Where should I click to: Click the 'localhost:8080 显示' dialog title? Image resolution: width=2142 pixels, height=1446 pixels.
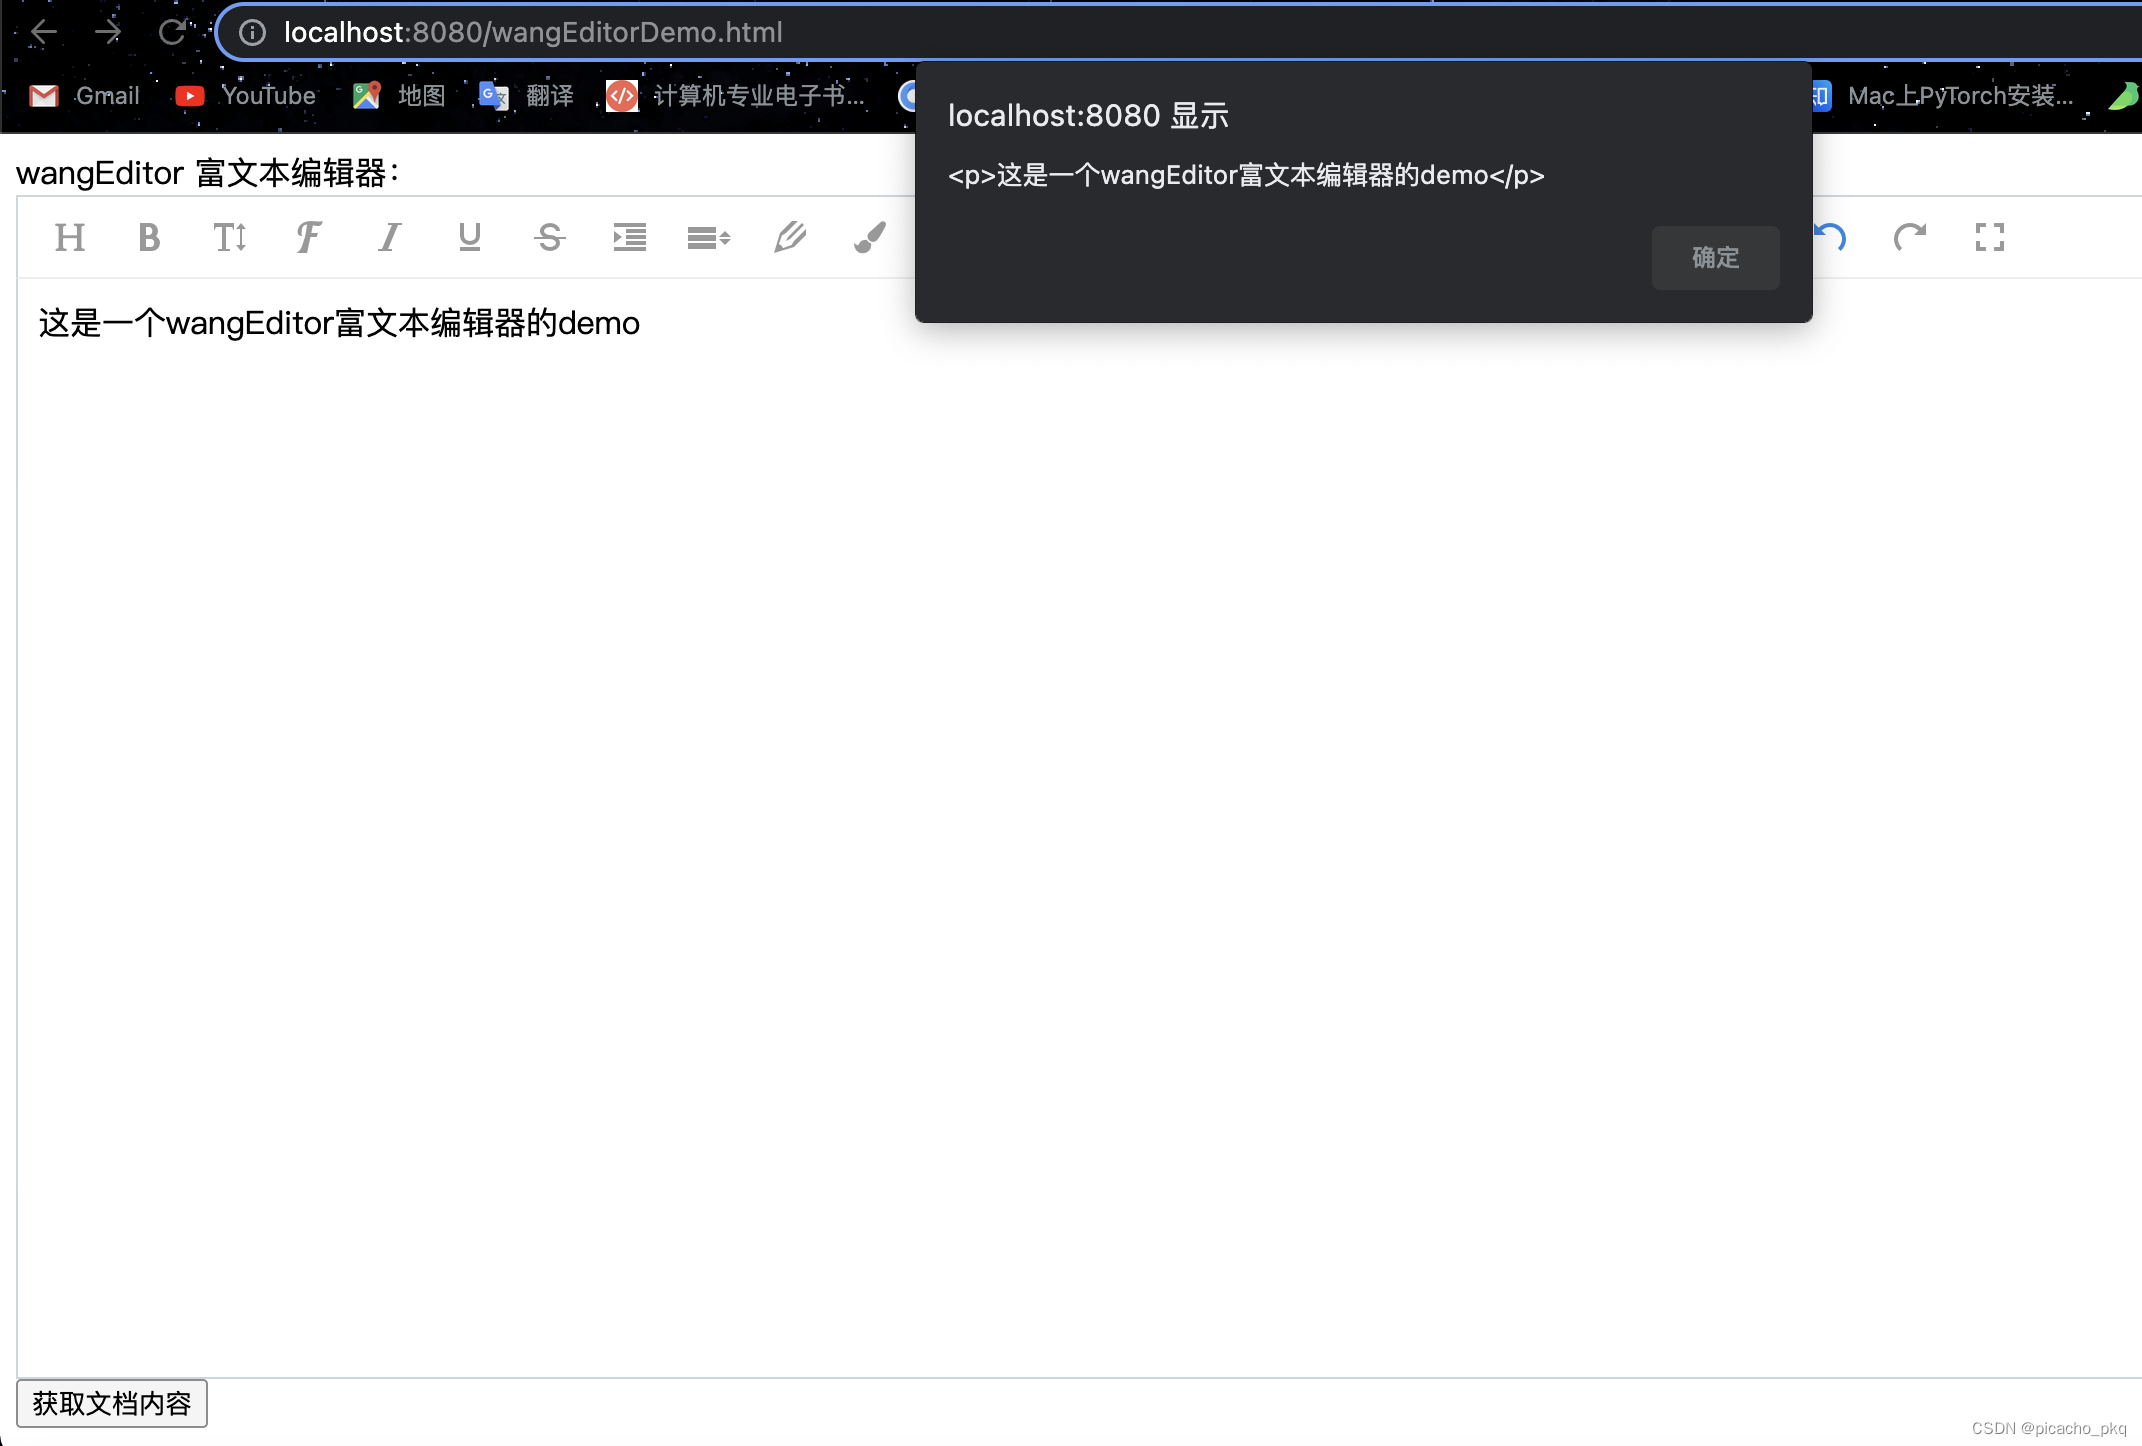(x=1088, y=116)
